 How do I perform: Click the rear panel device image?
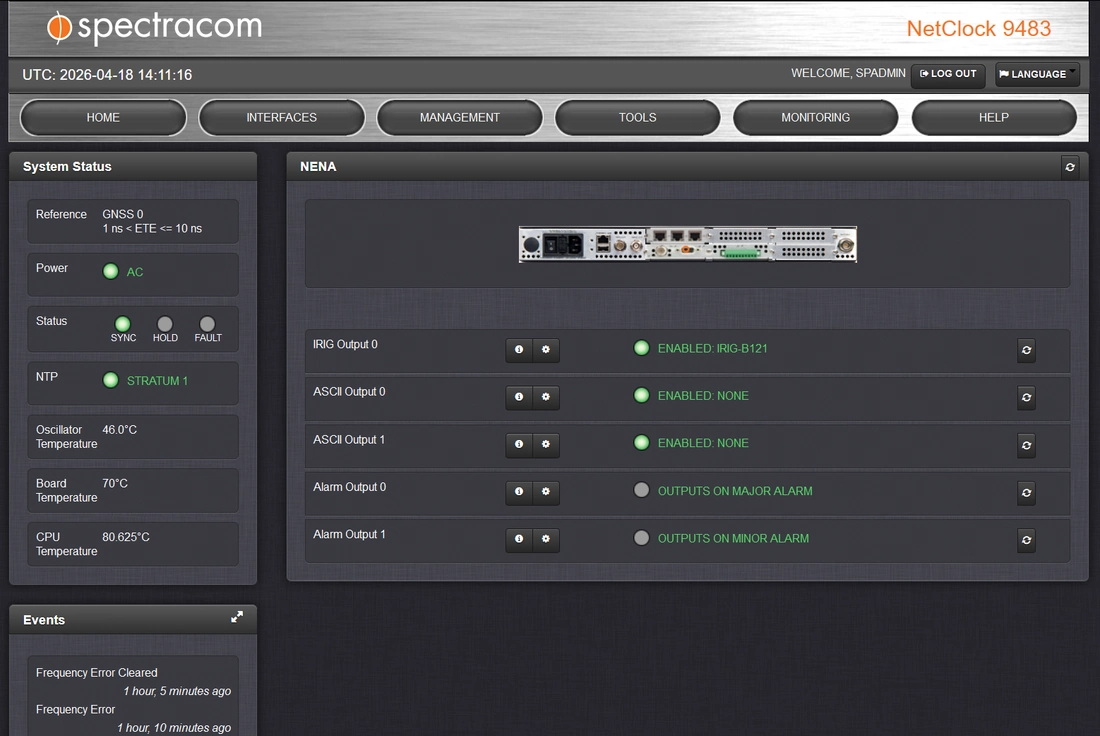click(687, 244)
